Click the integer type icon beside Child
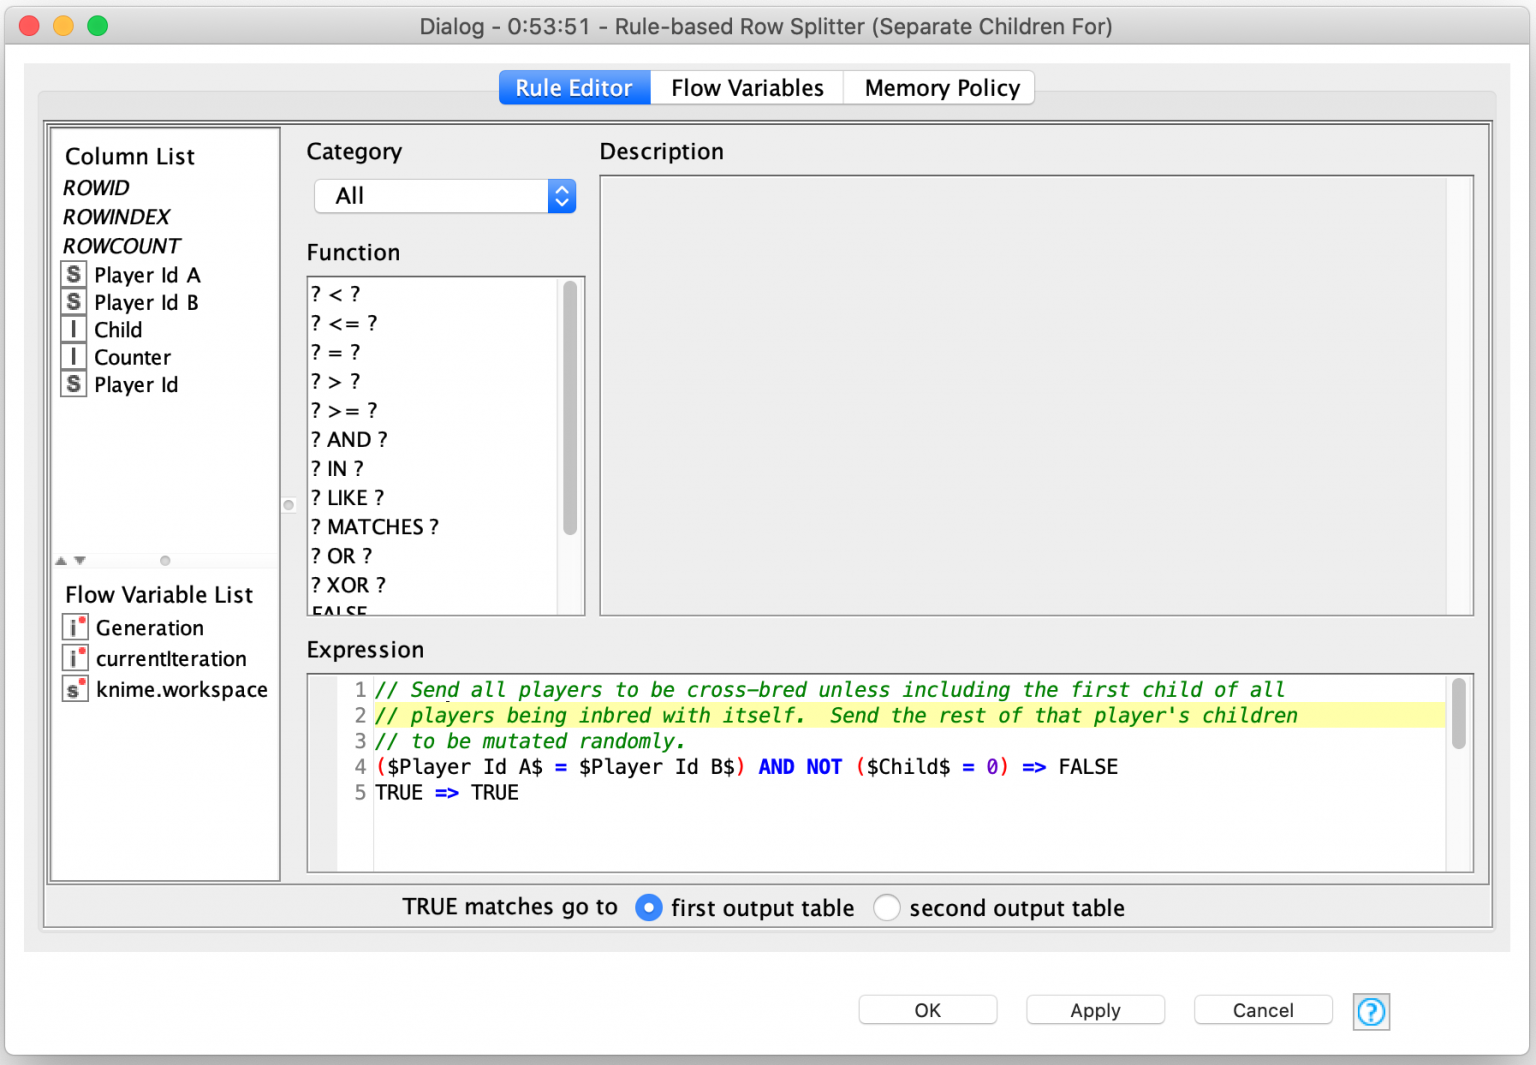 tap(73, 328)
